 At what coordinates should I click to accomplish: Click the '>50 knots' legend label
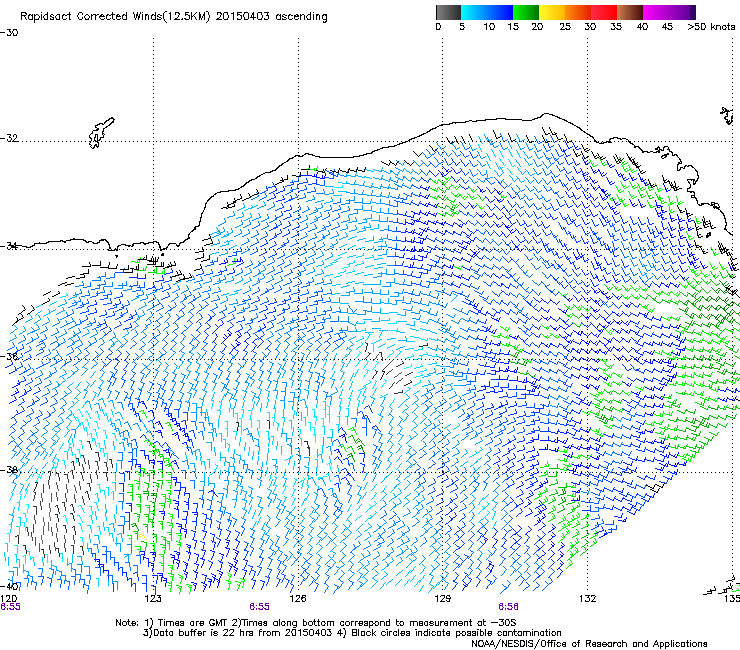pos(711,27)
